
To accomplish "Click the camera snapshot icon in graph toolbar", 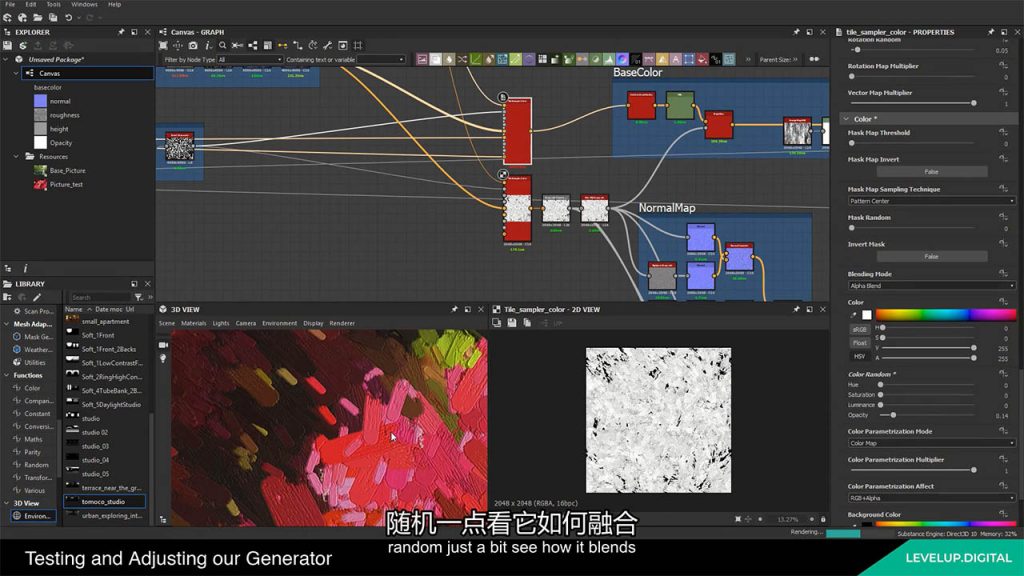I will (193, 45).
